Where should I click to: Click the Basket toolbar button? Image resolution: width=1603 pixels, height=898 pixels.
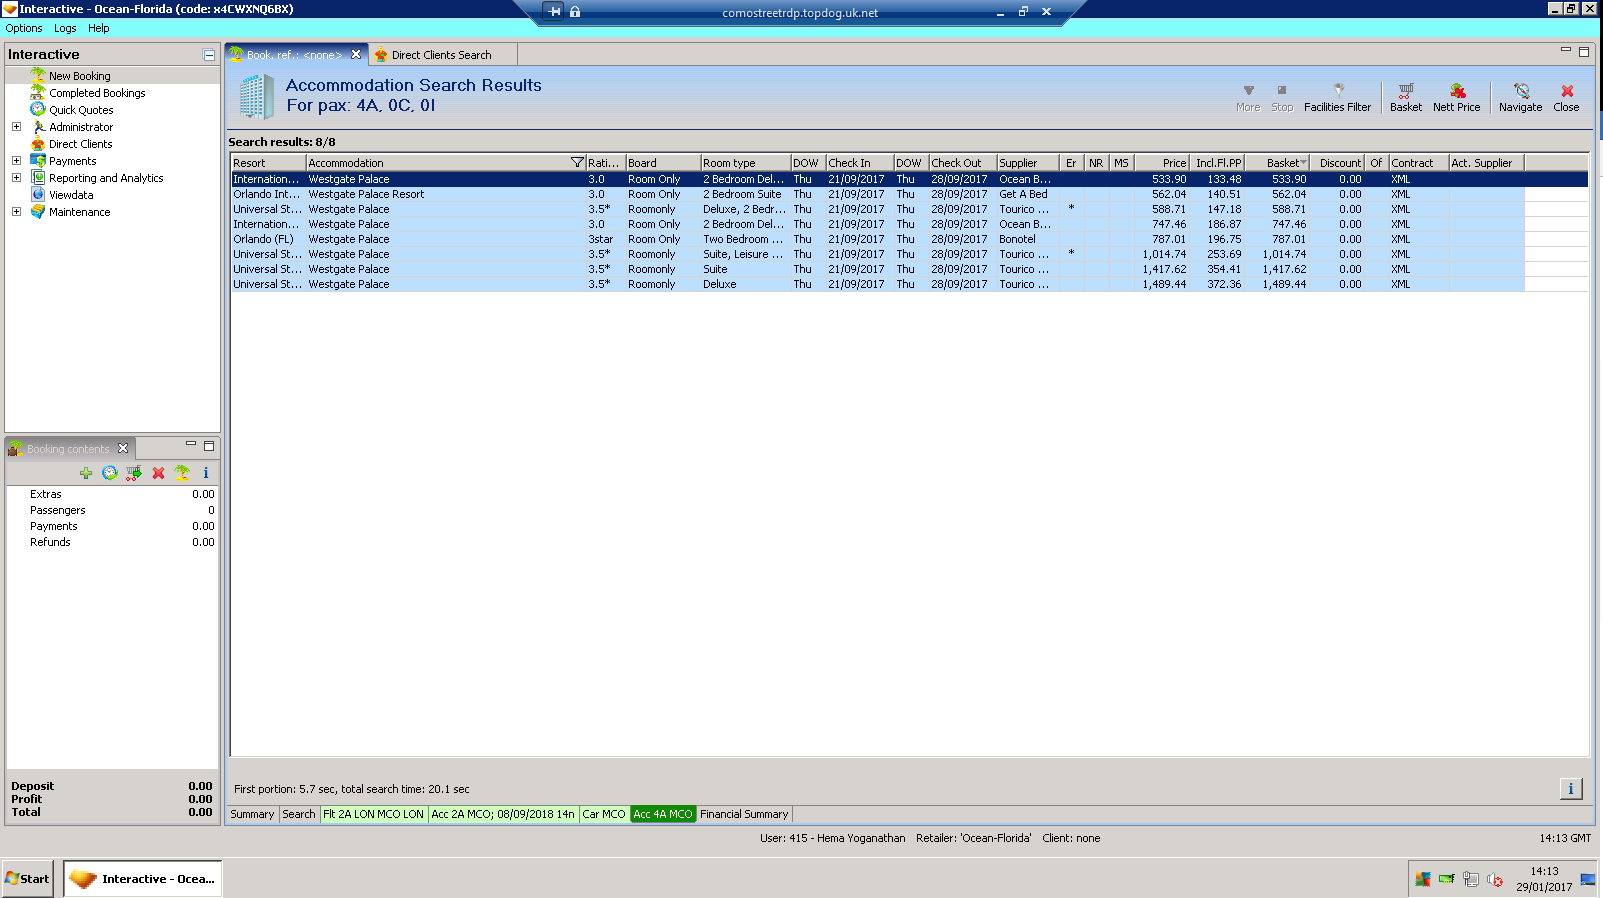click(x=1406, y=98)
